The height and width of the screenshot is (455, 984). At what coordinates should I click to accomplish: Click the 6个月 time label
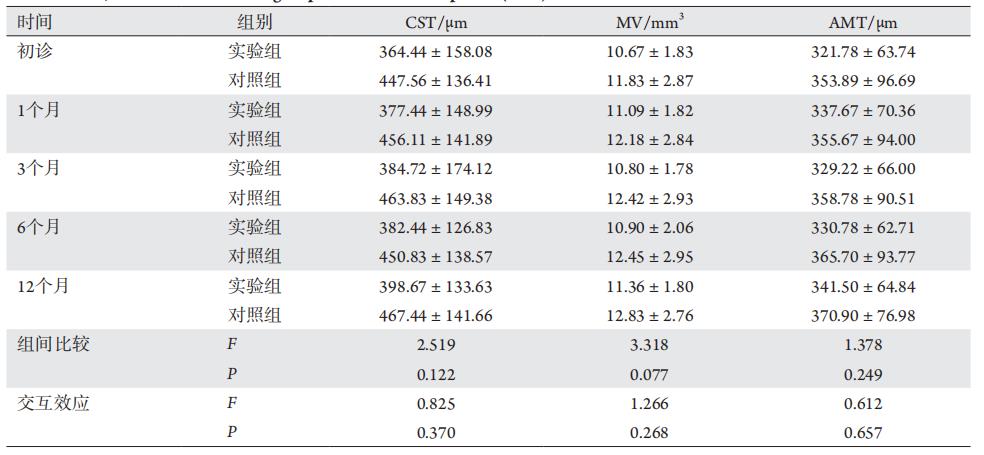coord(39,227)
